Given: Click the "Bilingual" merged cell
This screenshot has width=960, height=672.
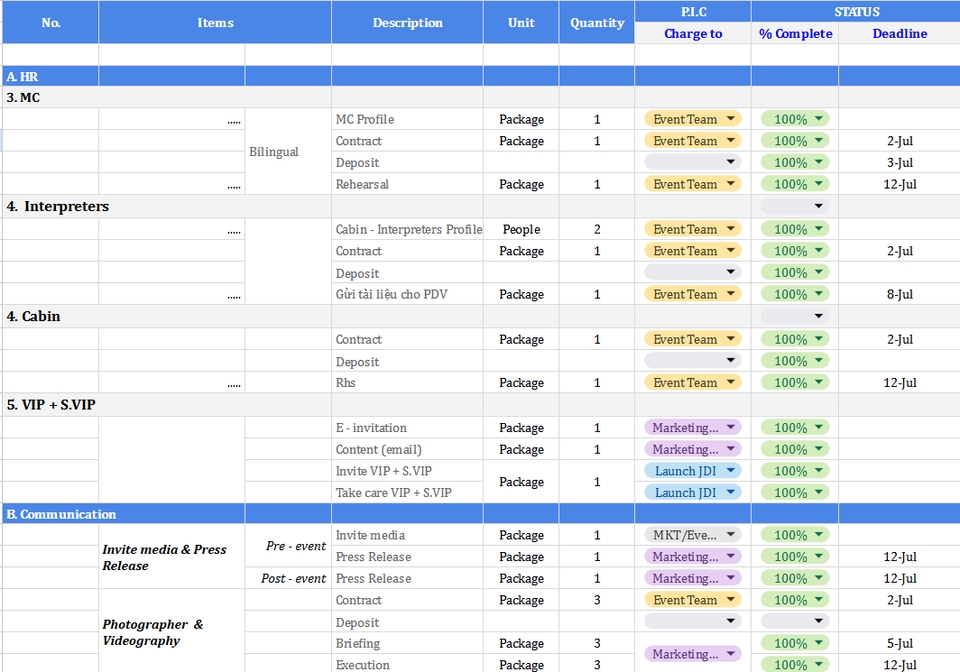Looking at the screenshot, I should [x=274, y=152].
